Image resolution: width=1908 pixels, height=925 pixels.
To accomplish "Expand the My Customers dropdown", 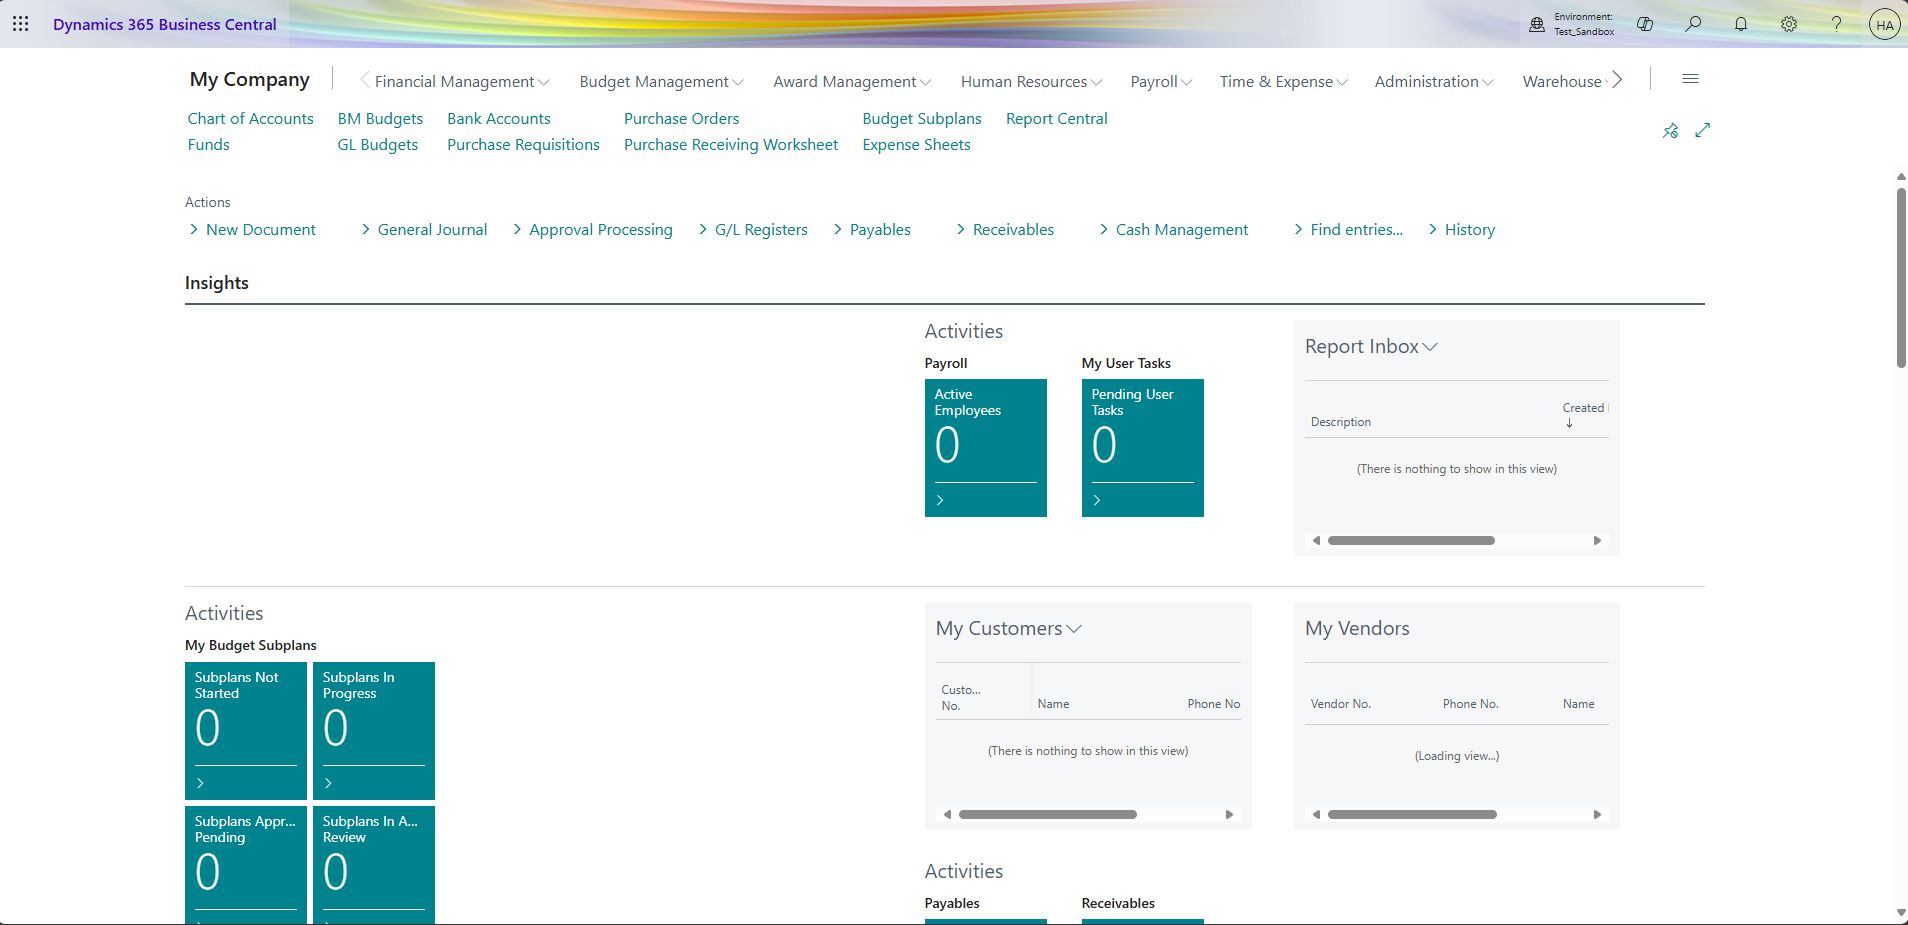I will click(1074, 629).
